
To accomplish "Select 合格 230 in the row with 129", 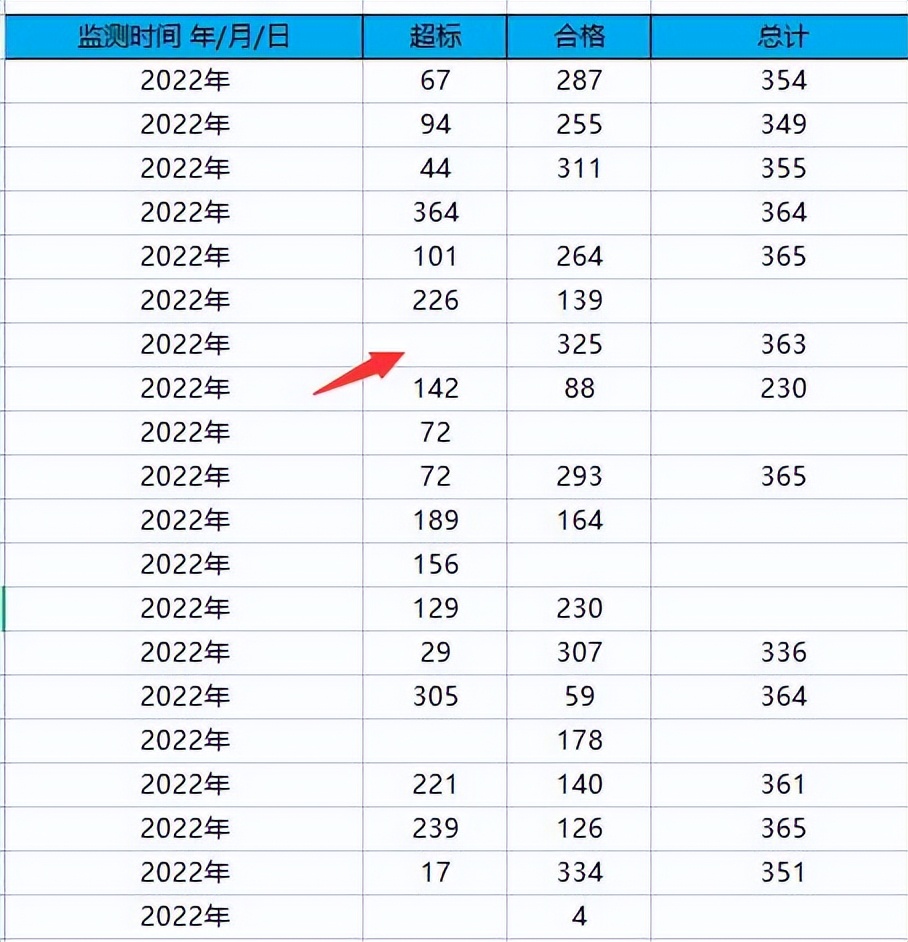I will point(579,609).
